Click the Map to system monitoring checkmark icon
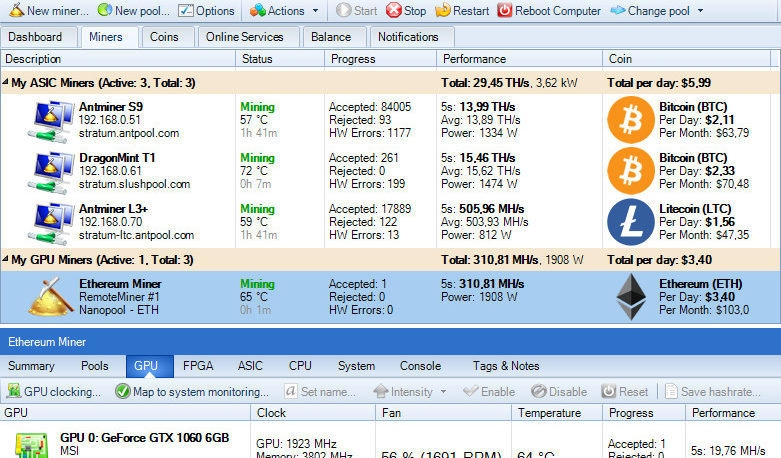 pyautogui.click(x=122, y=391)
